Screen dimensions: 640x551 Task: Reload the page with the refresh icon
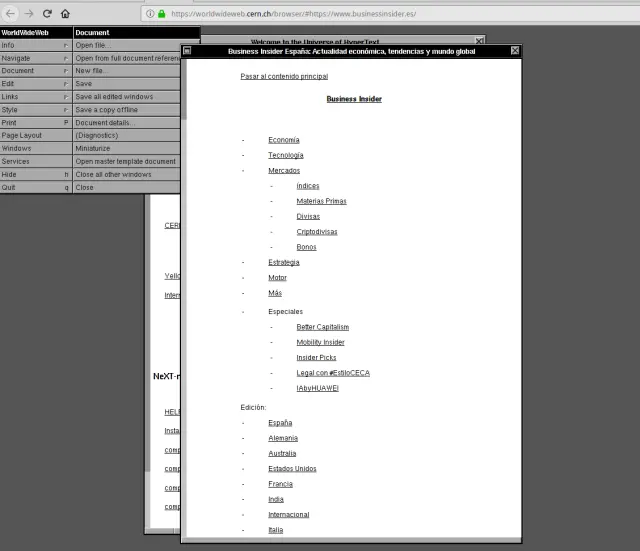pos(47,14)
